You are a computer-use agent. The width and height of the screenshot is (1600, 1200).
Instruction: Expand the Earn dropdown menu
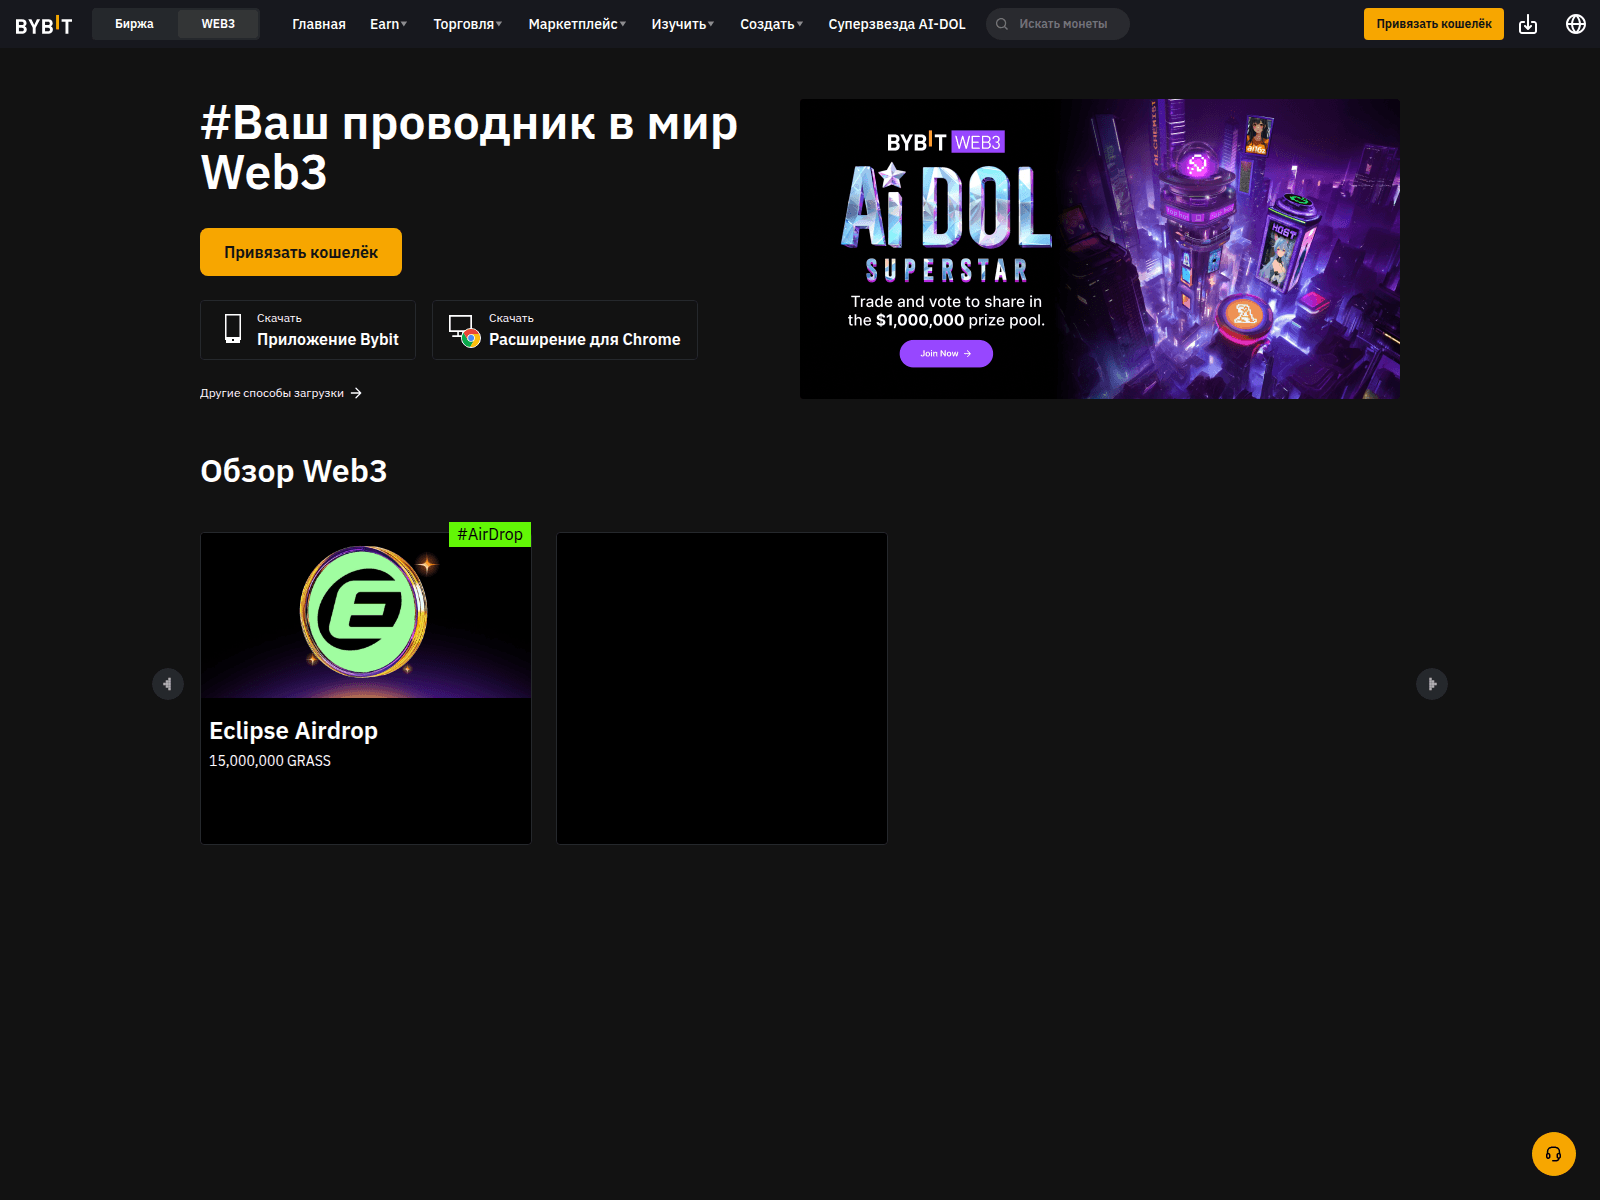coord(388,24)
